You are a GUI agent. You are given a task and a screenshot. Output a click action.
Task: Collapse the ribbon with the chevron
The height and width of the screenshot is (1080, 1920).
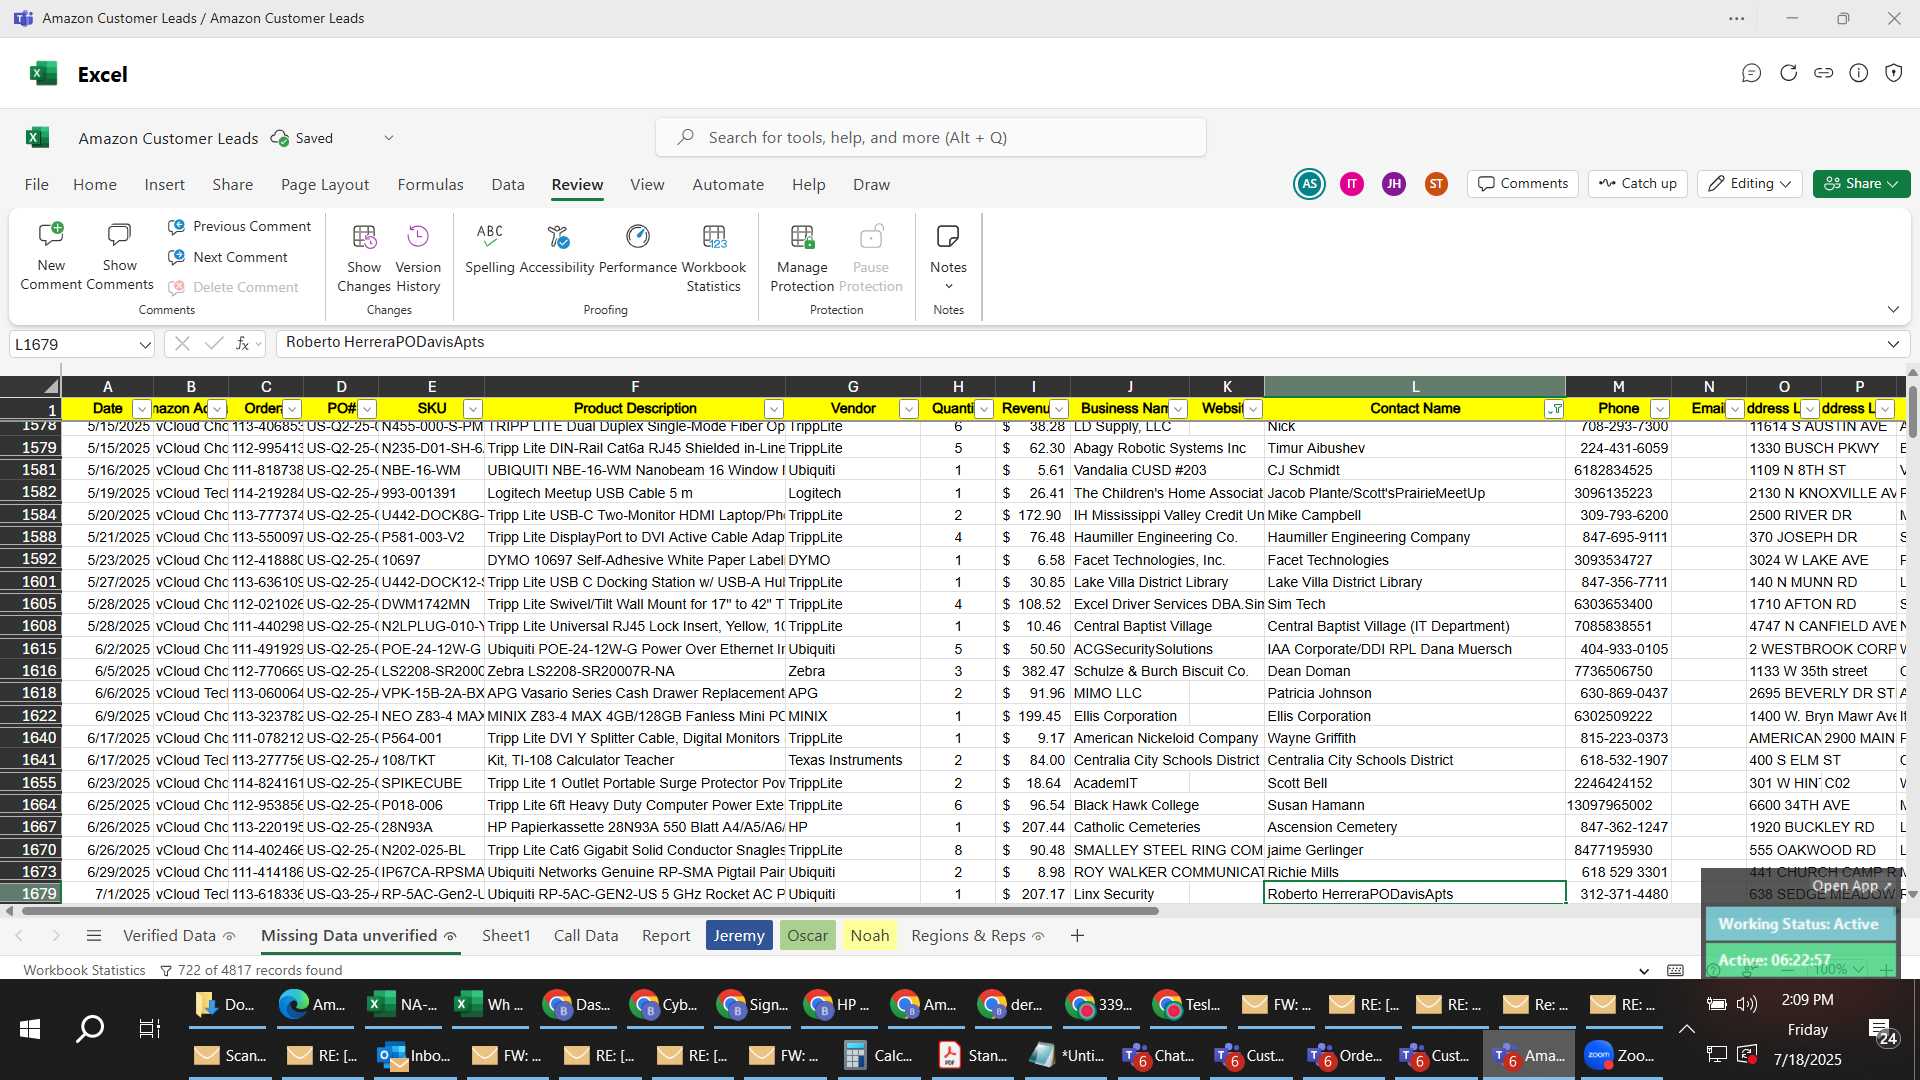click(1893, 310)
